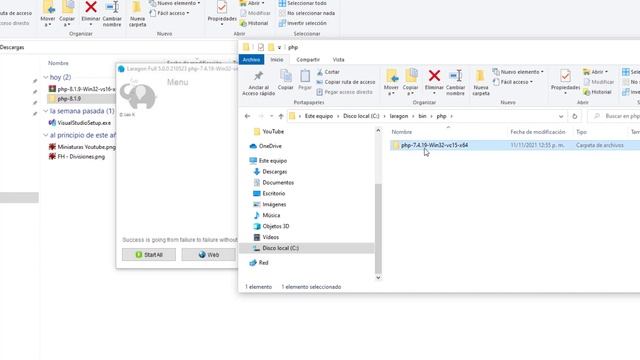The width and height of the screenshot is (640, 360).
Task: Open the Archivo tab in the php window
Action: pyautogui.click(x=251, y=60)
